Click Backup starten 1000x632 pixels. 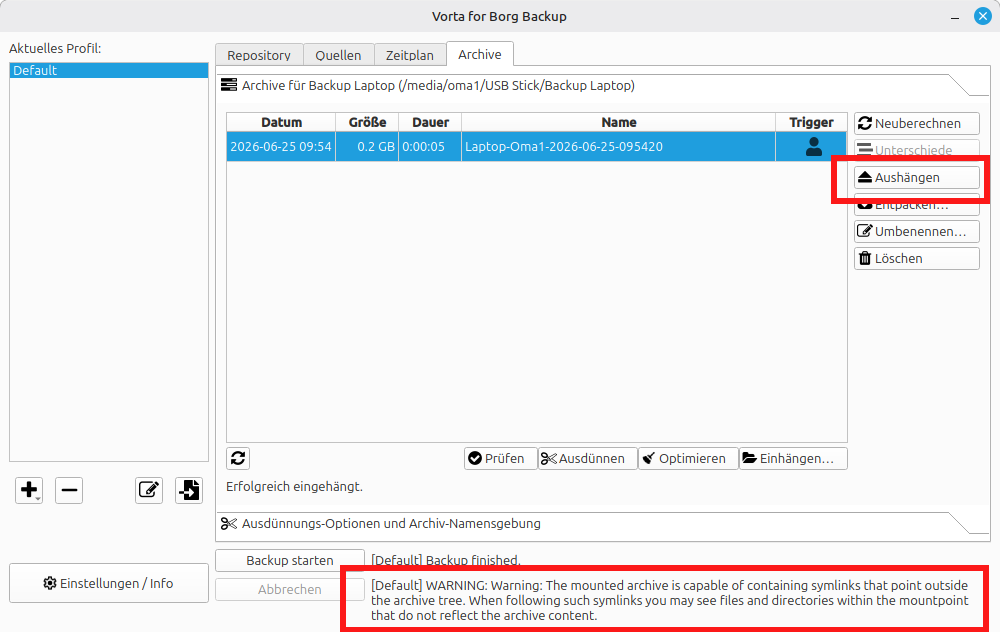(x=290, y=560)
